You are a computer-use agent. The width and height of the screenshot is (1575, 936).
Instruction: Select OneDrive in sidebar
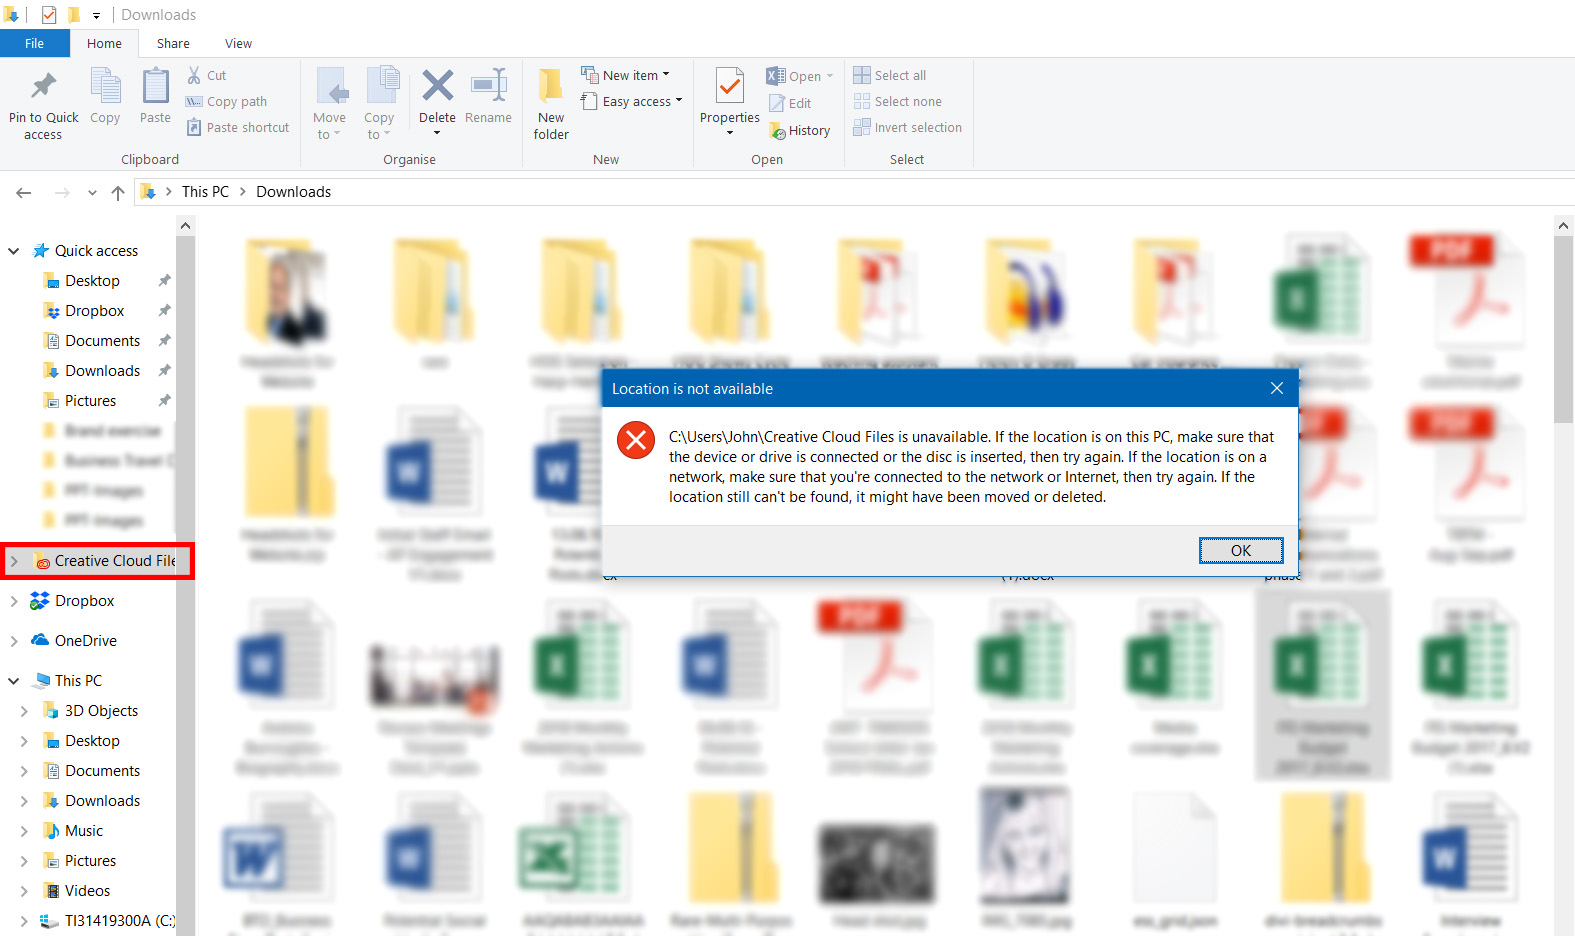pyautogui.click(x=85, y=640)
